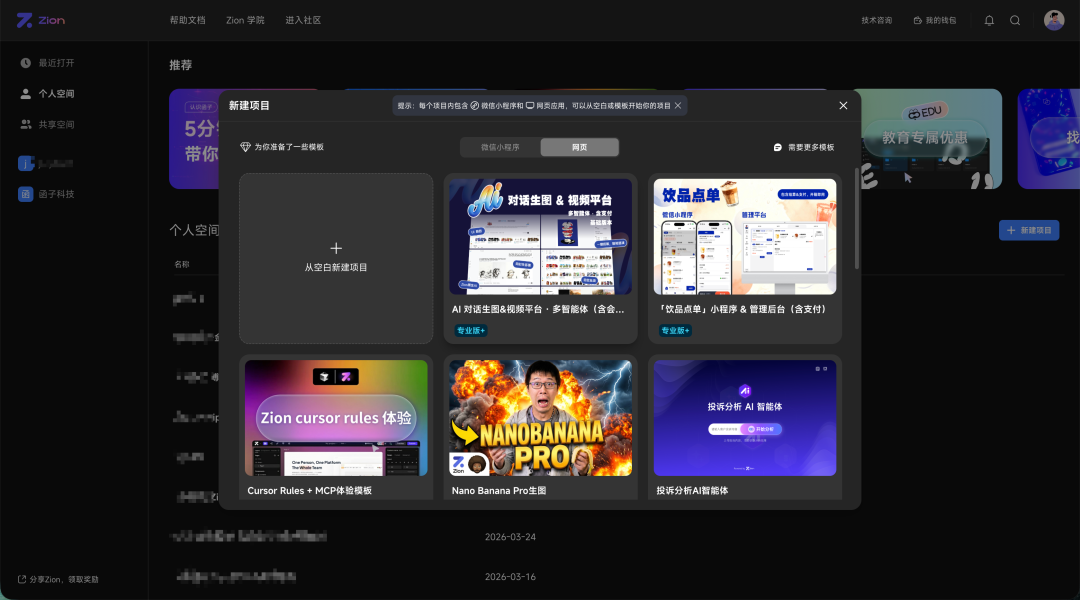Close the 新建项目 dialog
This screenshot has width=1080, height=600.
click(x=843, y=105)
